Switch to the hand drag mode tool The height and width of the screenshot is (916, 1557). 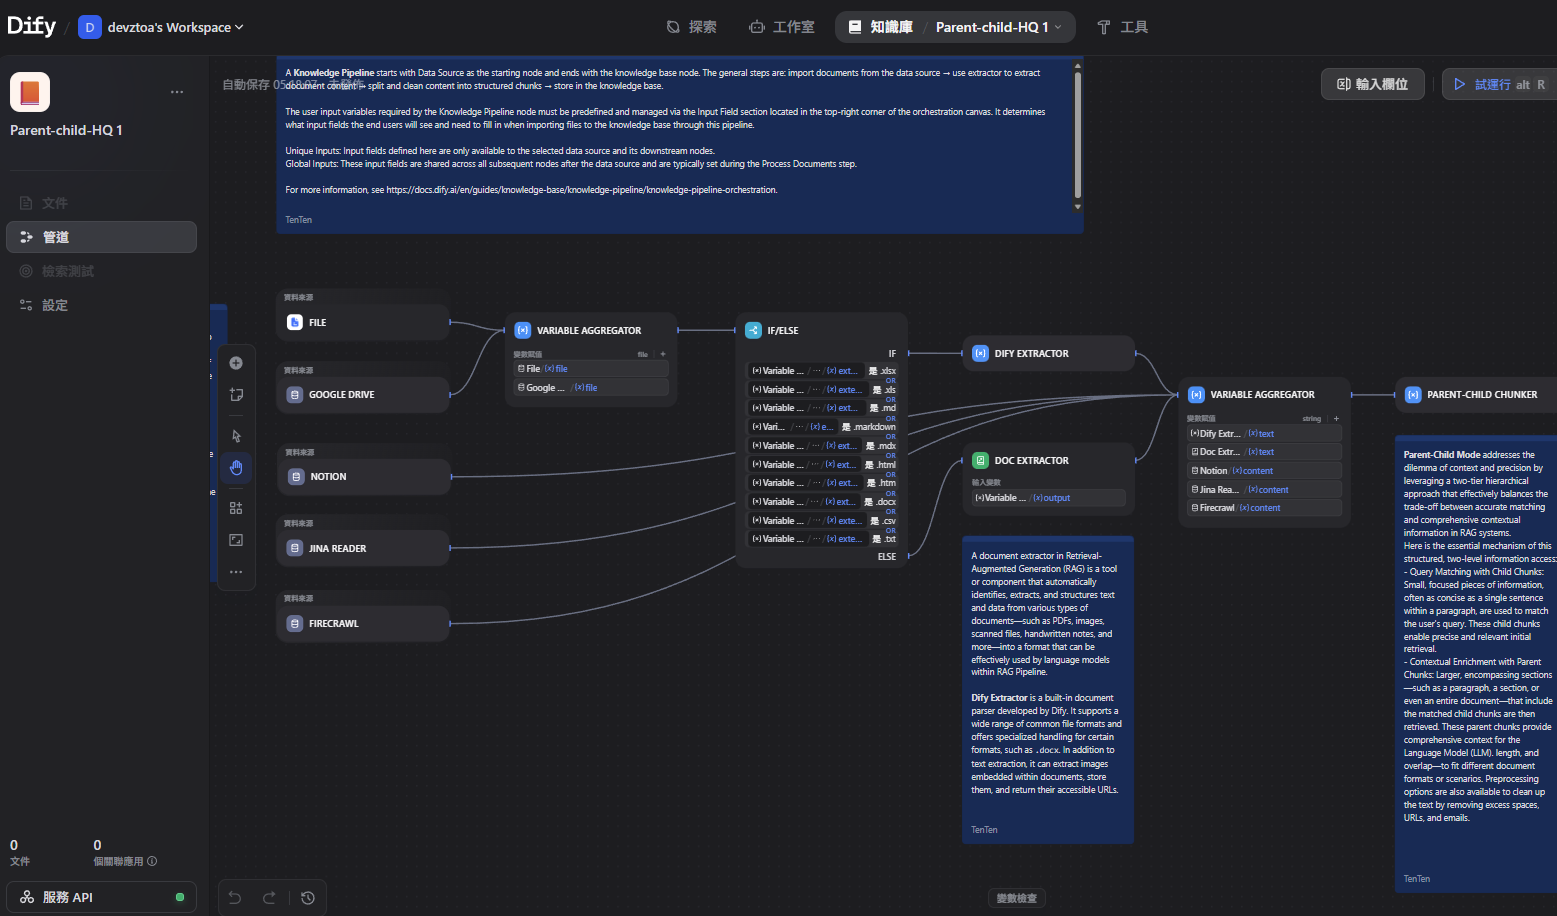coord(236,468)
